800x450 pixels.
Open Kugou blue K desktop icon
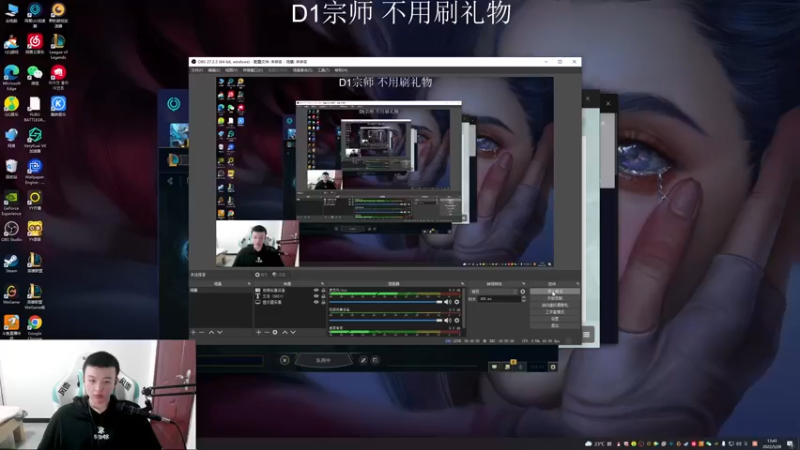[58, 105]
